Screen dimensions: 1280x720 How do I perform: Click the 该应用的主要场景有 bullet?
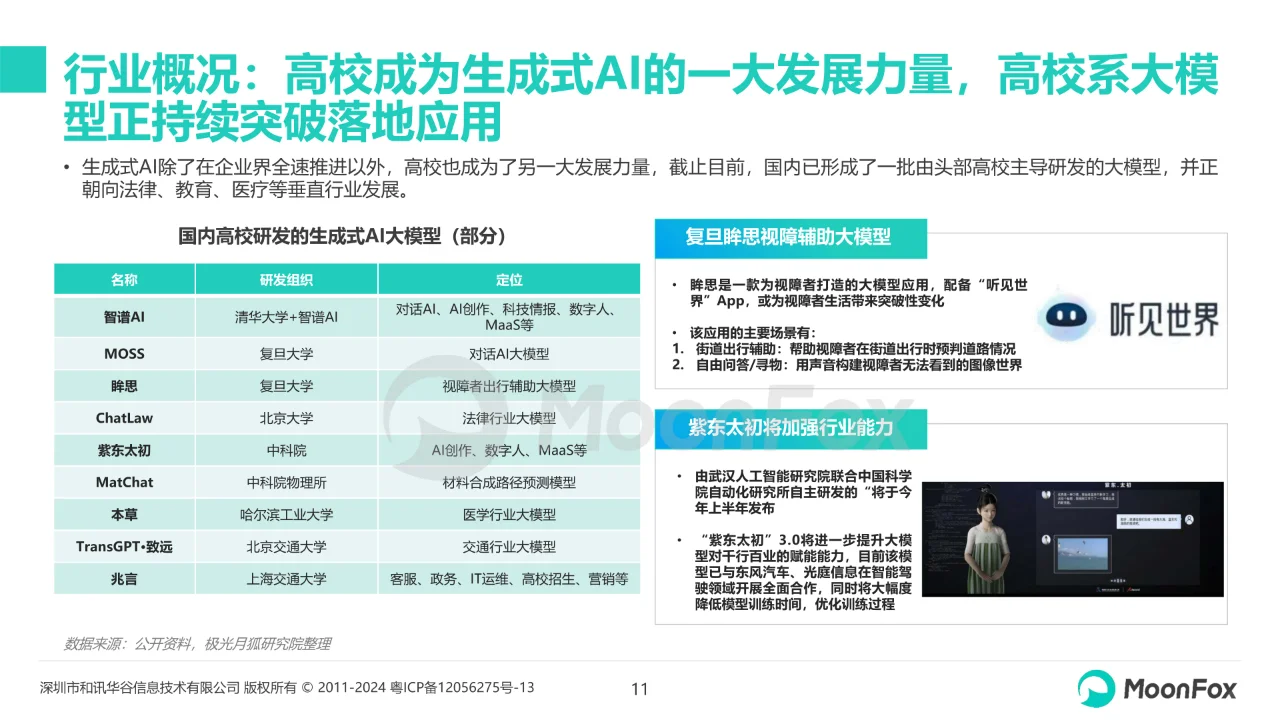click(x=744, y=332)
